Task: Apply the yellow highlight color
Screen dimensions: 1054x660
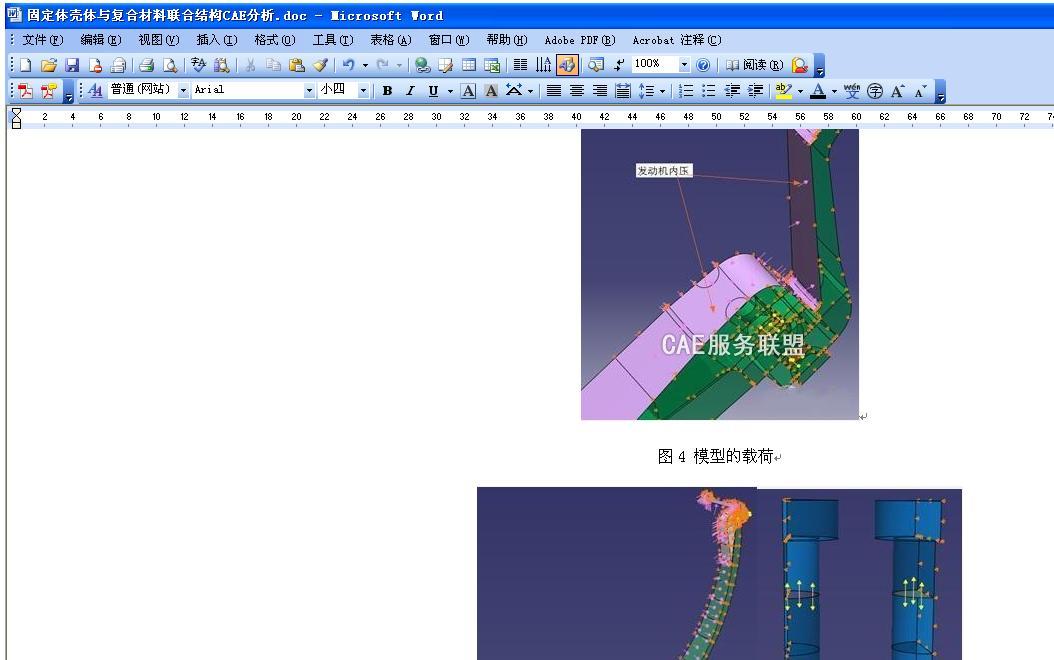Action: tap(783, 91)
